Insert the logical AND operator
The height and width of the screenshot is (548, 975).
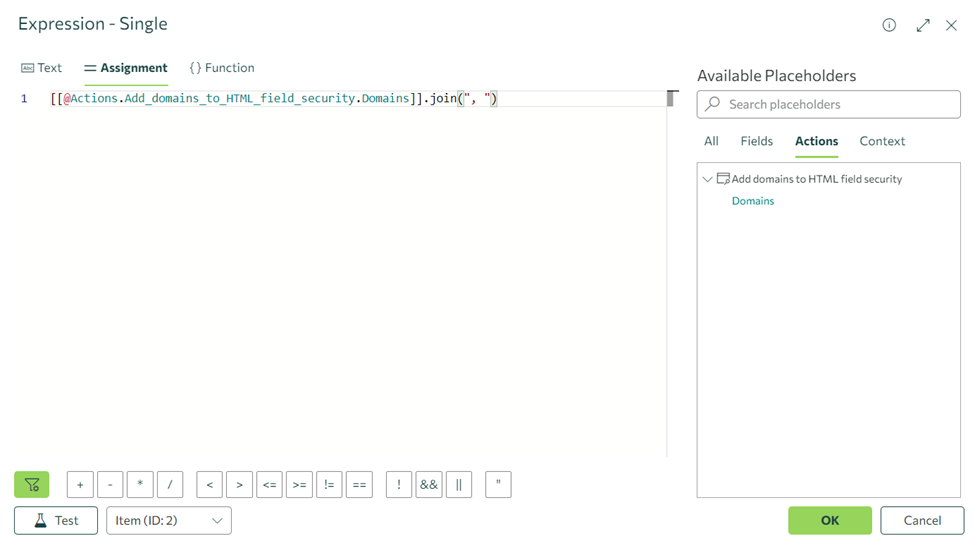click(x=429, y=485)
